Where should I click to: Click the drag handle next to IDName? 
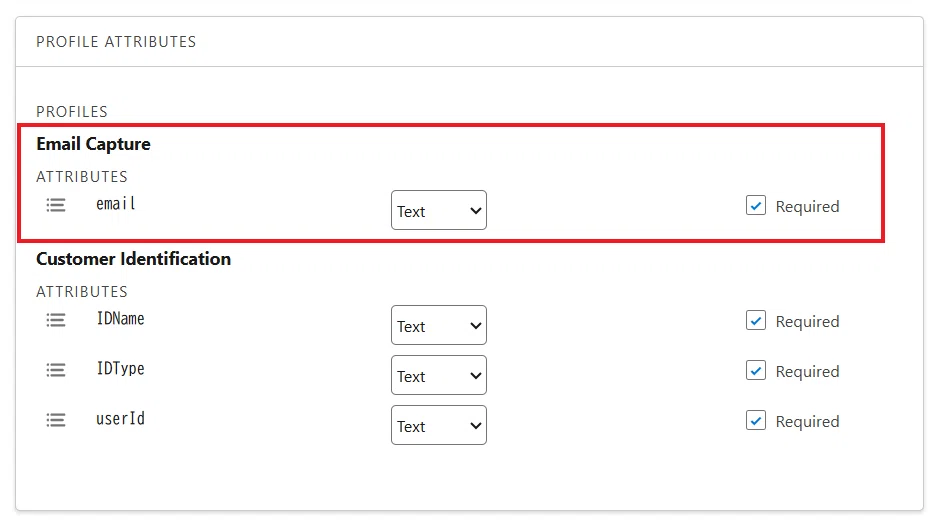coord(56,320)
